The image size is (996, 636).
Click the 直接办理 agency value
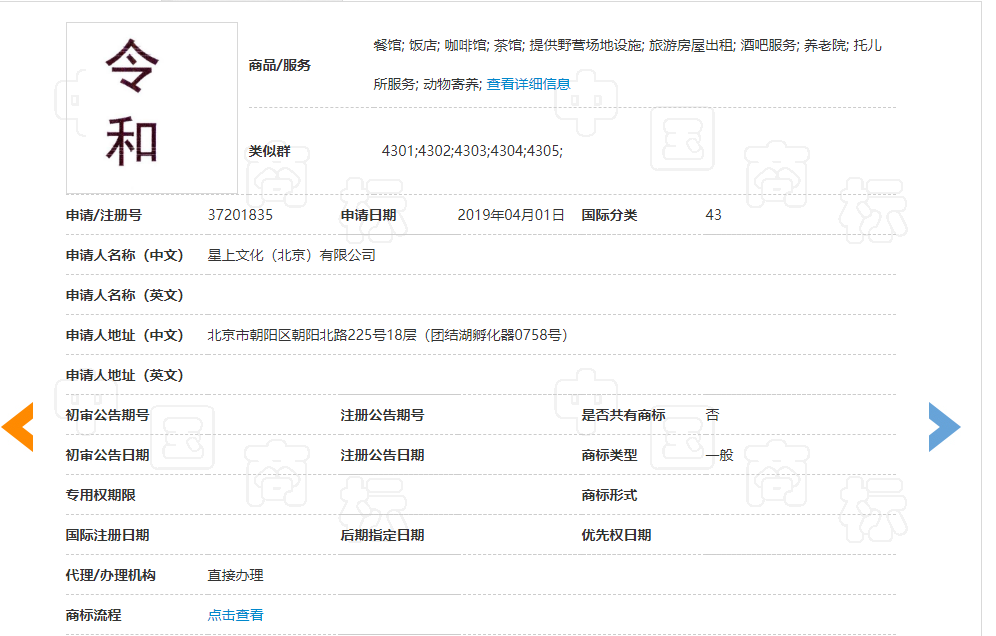click(236, 575)
